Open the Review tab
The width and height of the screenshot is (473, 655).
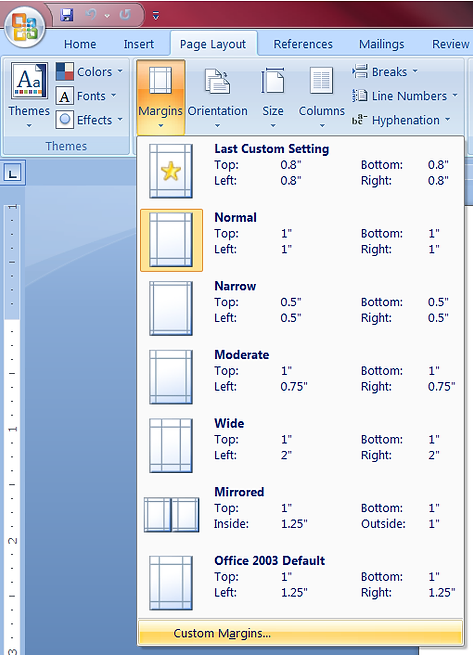click(450, 44)
